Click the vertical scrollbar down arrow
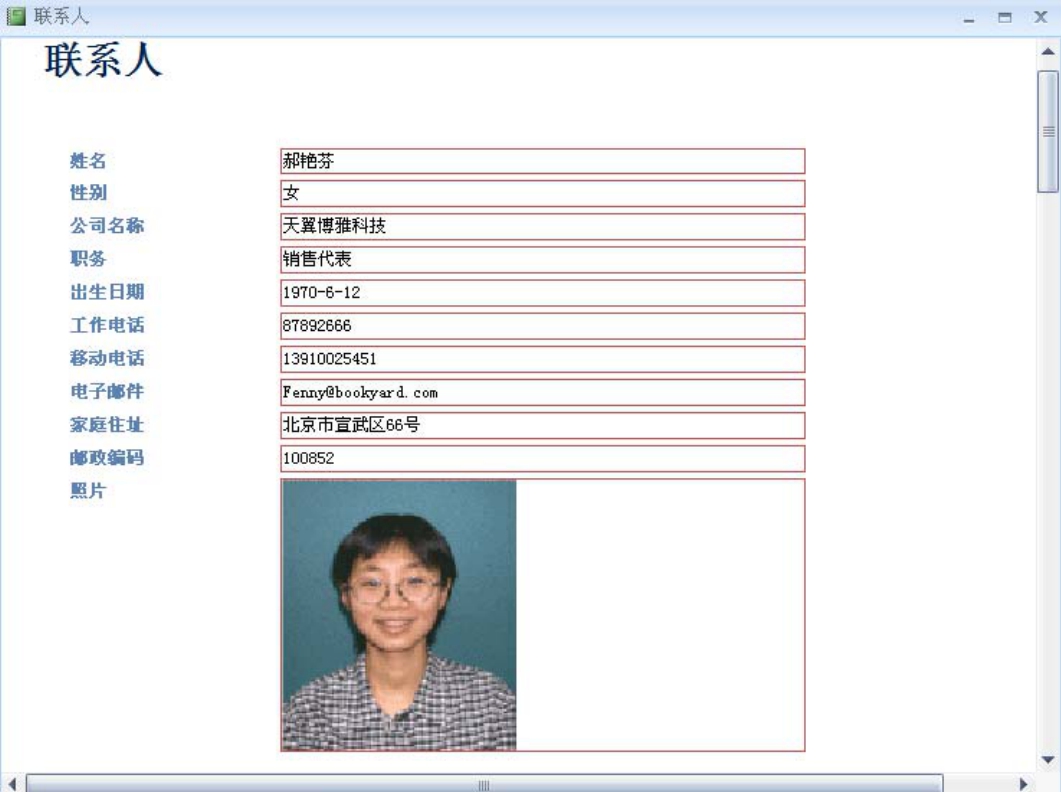 pos(1047,759)
